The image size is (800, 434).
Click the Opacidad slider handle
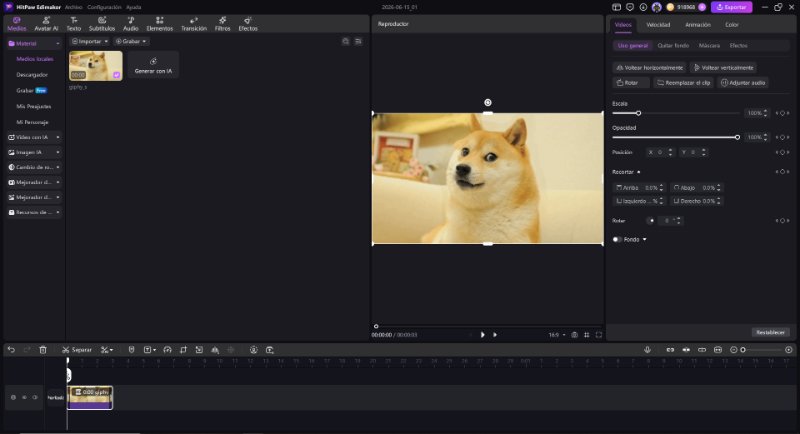737,137
